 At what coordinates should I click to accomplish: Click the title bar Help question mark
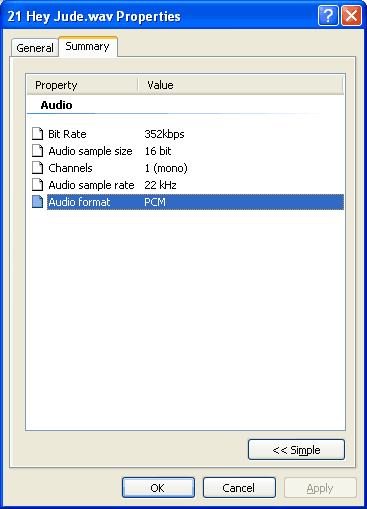tap(328, 15)
